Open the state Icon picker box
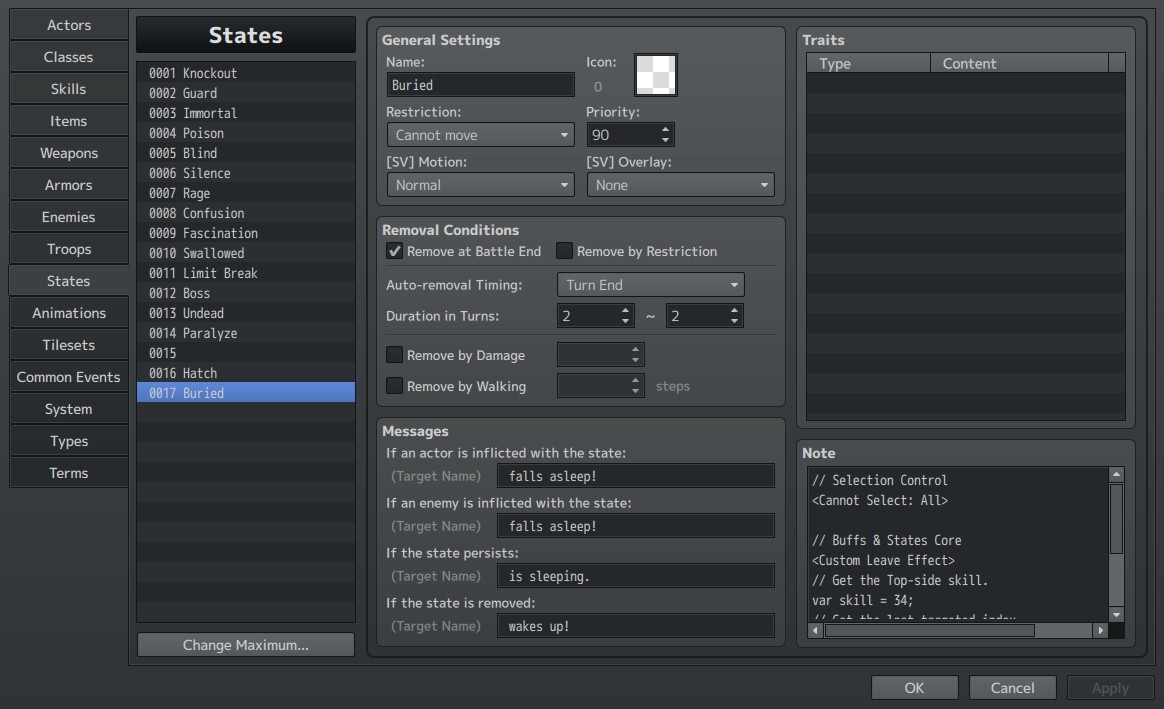This screenshot has height=709, width=1164. click(x=655, y=75)
